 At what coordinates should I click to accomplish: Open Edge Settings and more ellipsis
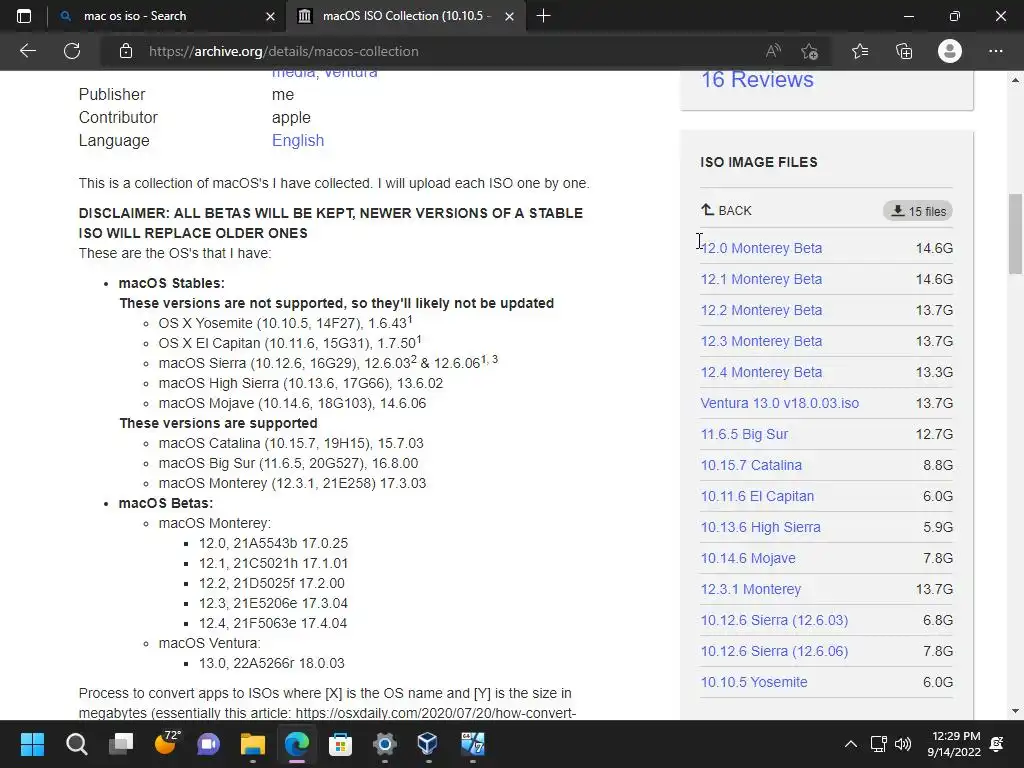click(995, 51)
